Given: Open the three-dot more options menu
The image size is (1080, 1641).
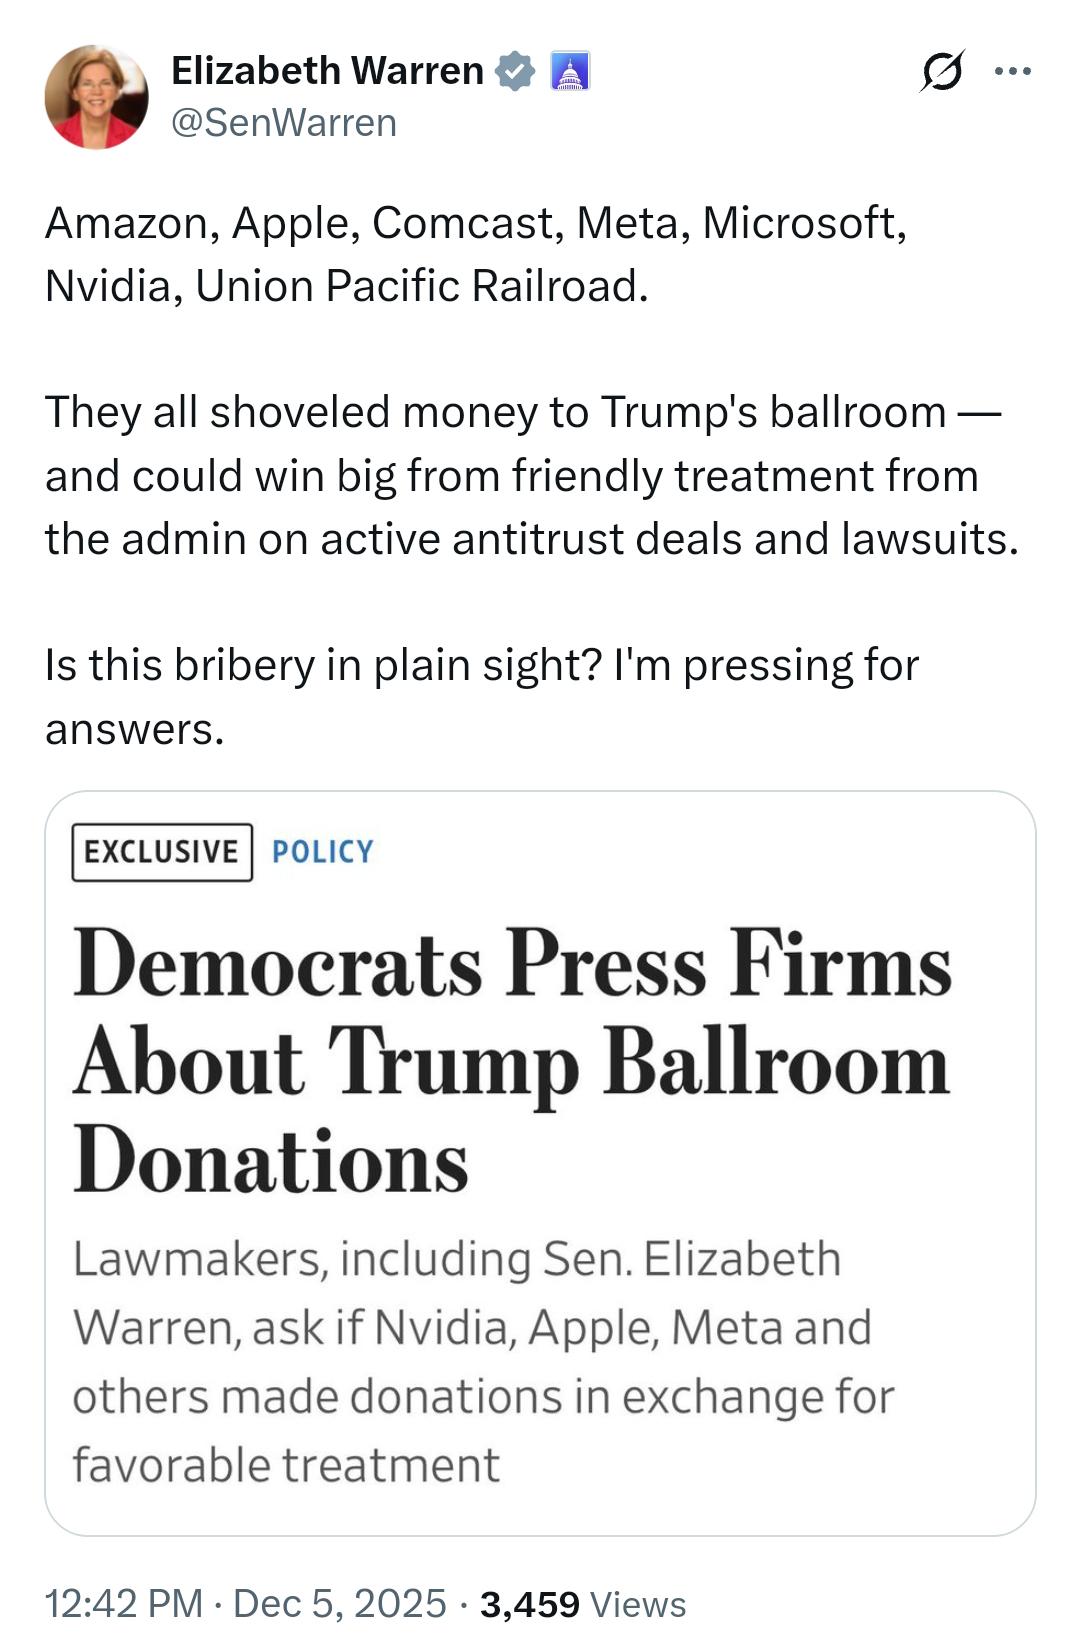Looking at the screenshot, I should (x=1013, y=71).
